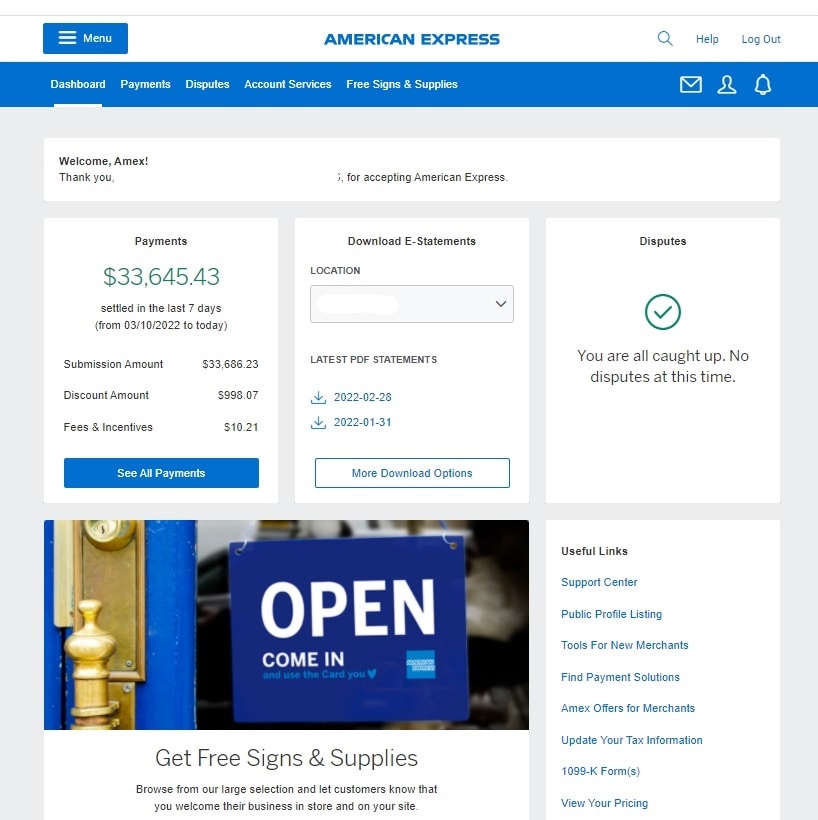The width and height of the screenshot is (818, 820).
Task: Click the Log Out link
Action: tap(760, 39)
